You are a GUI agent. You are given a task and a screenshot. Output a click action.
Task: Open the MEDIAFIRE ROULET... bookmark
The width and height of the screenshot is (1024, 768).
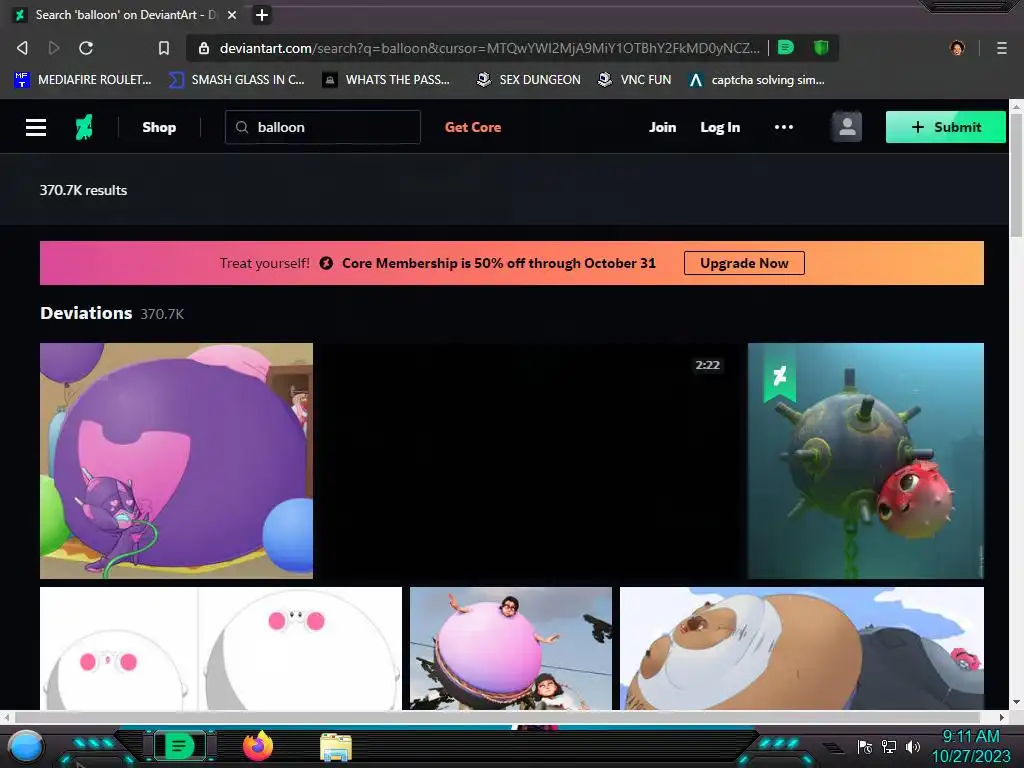coord(83,80)
